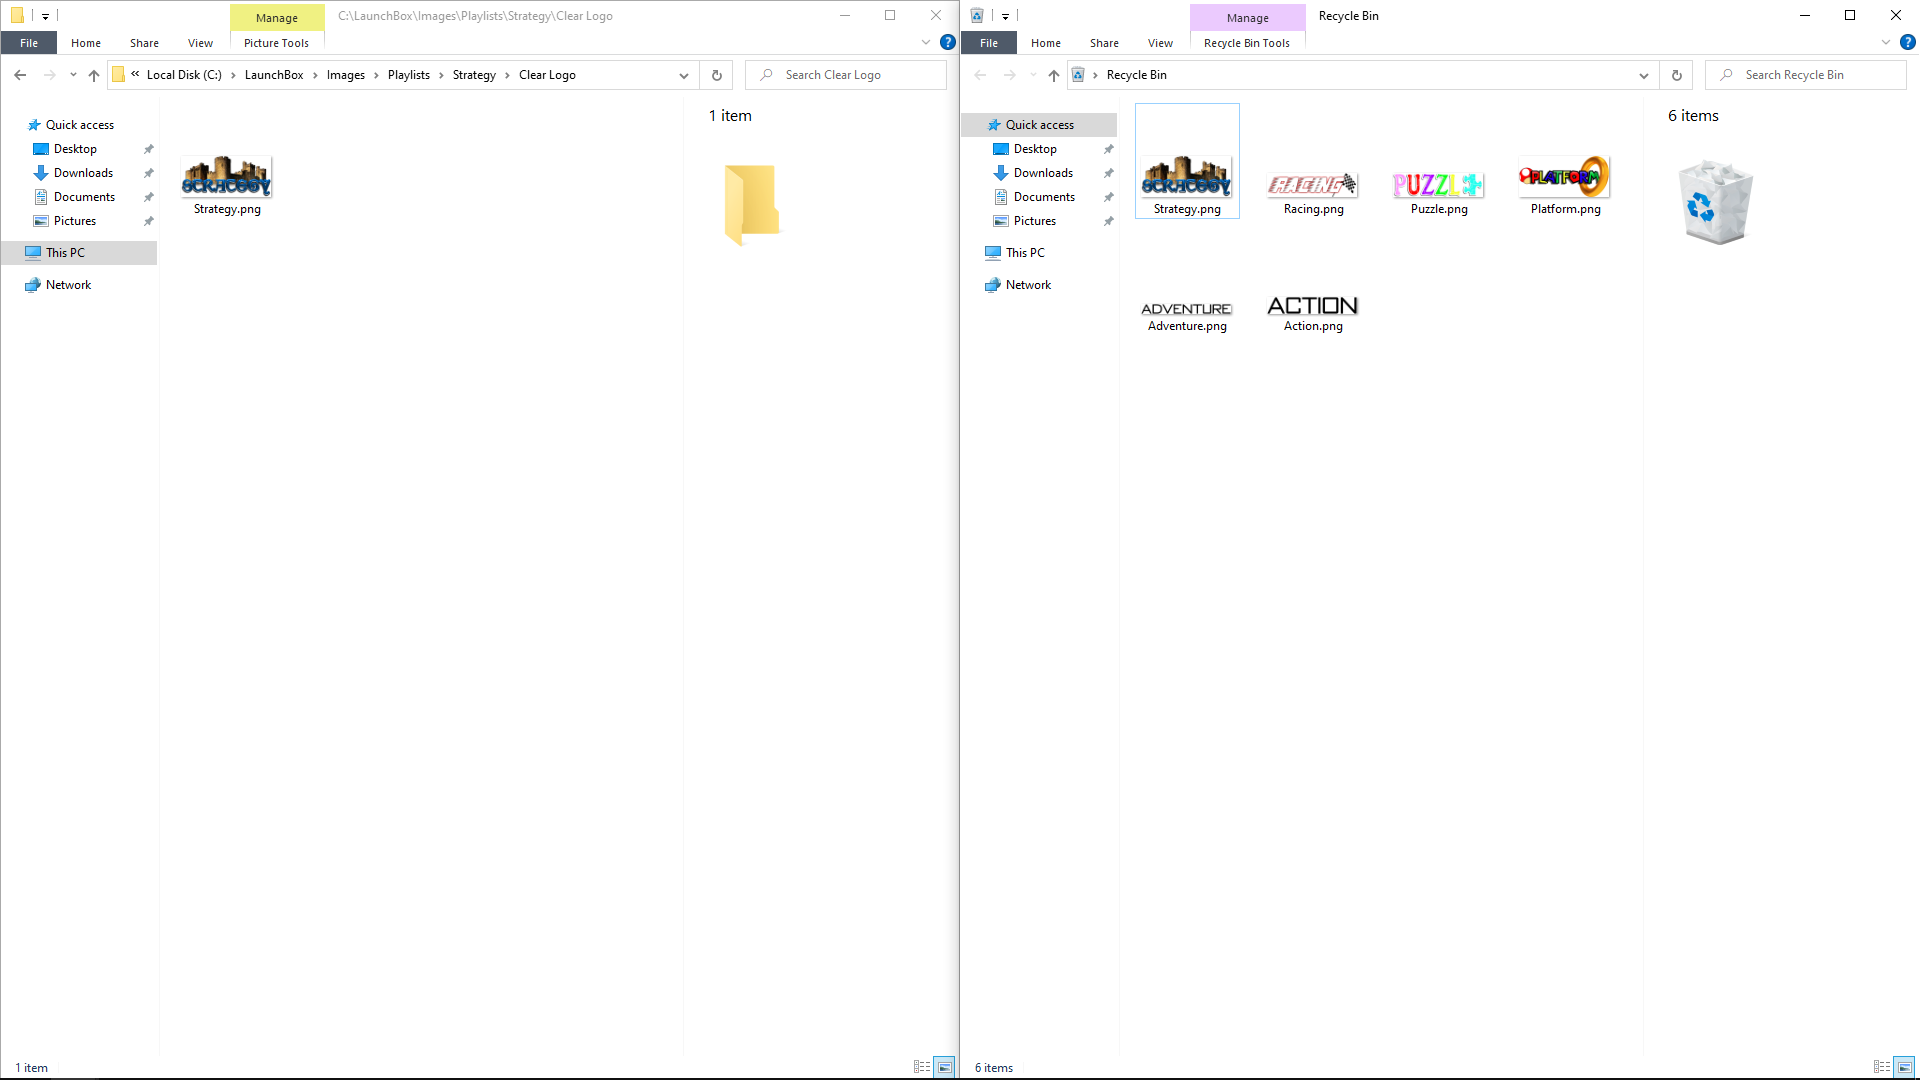
Task: Switch left window to details view
Action: [x=922, y=1067]
